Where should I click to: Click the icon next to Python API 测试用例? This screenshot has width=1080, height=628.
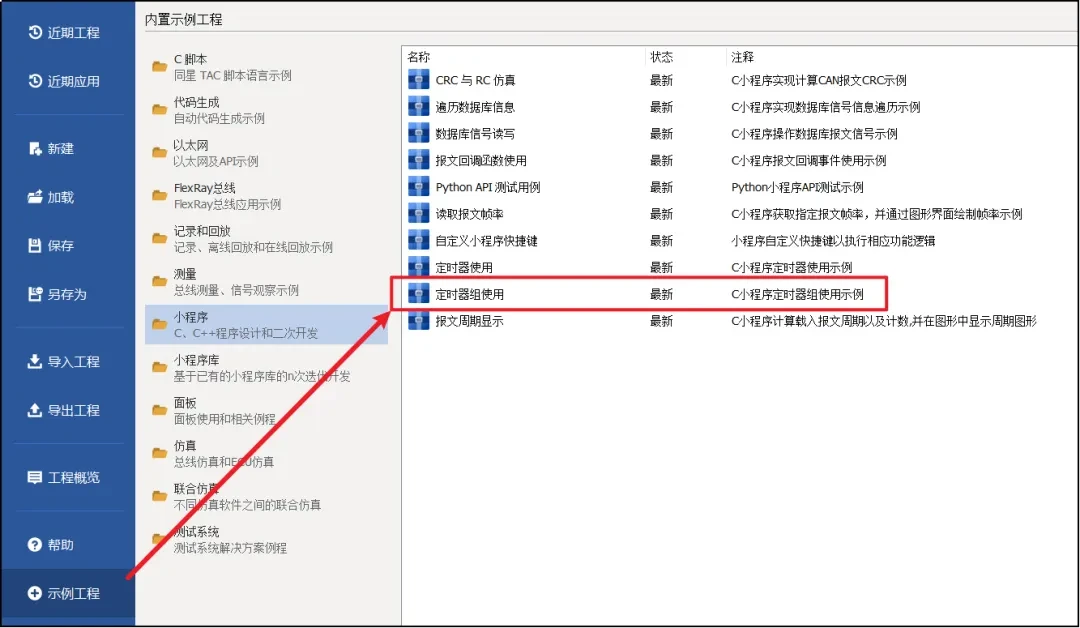(x=419, y=186)
